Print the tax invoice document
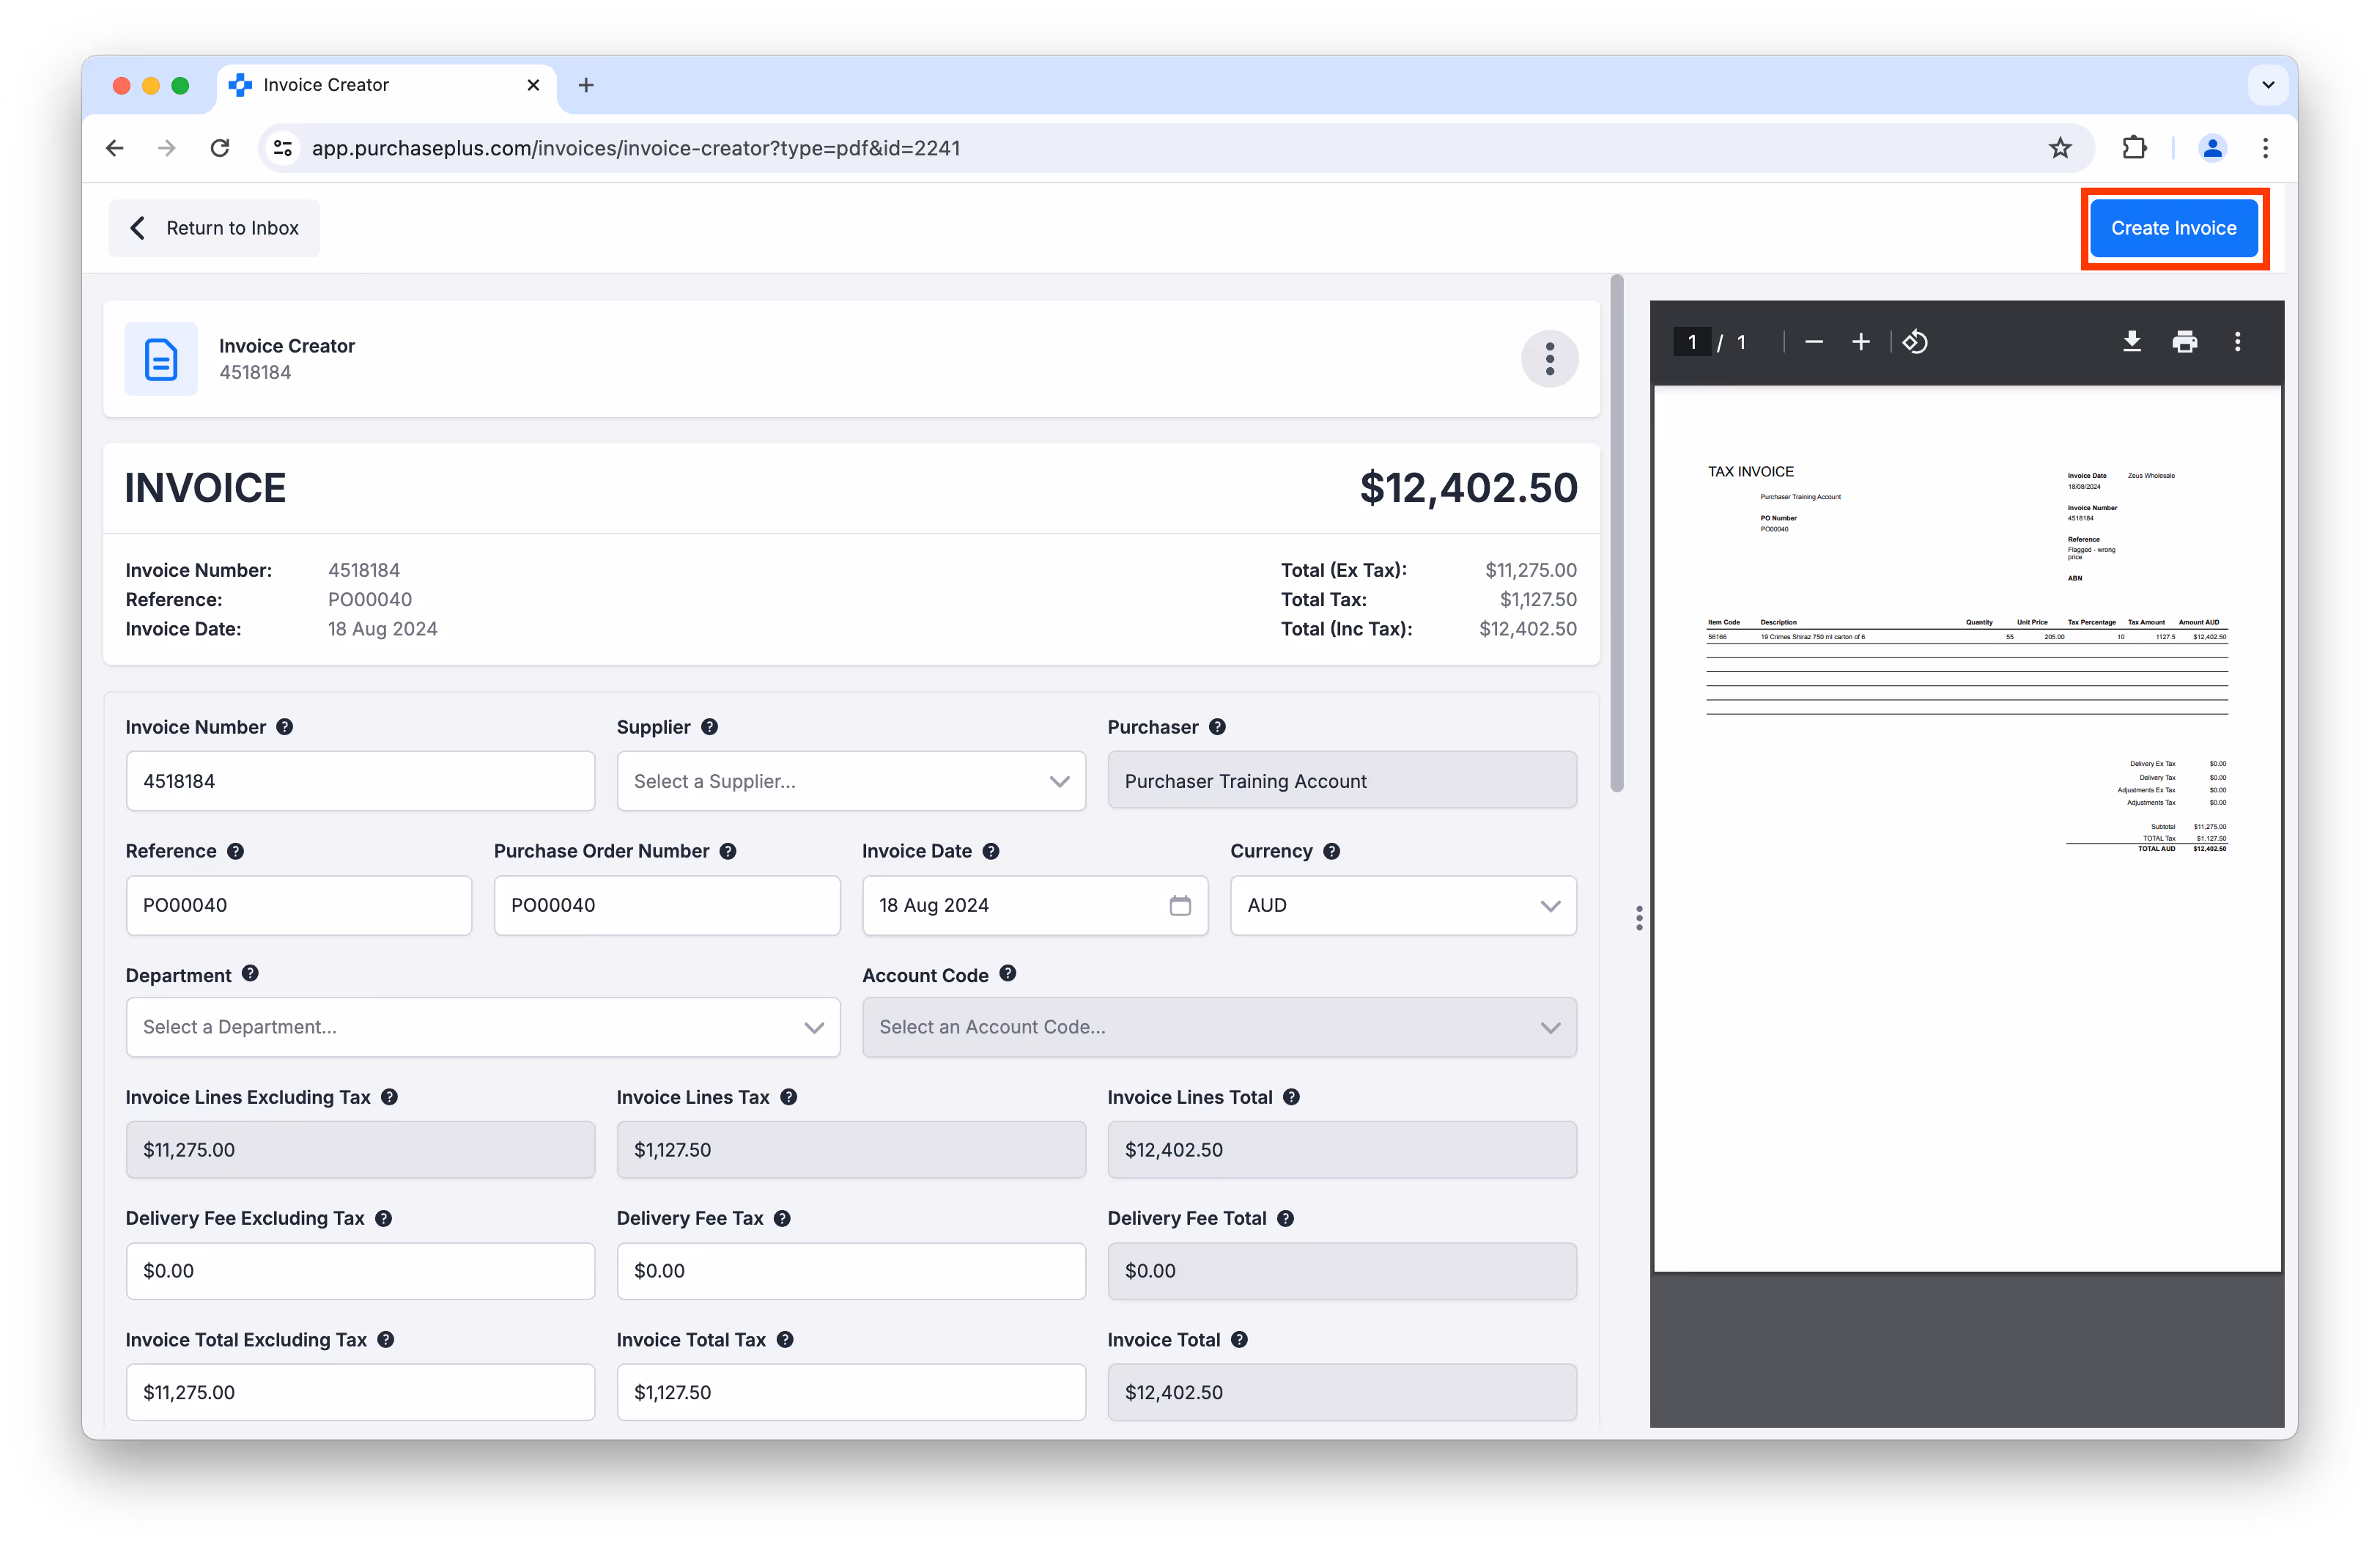2380x1548 pixels. pos(2185,342)
